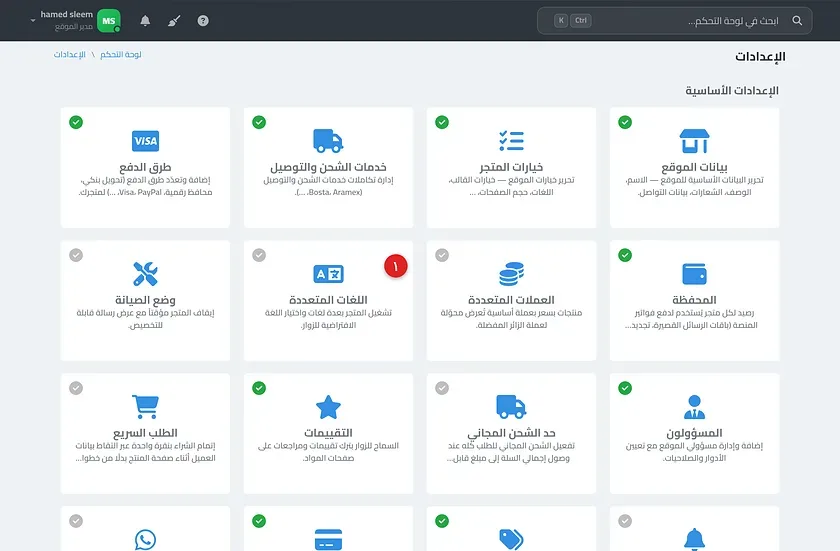
Task: Open the بيانات الموقع settings card title
Action: (694, 167)
